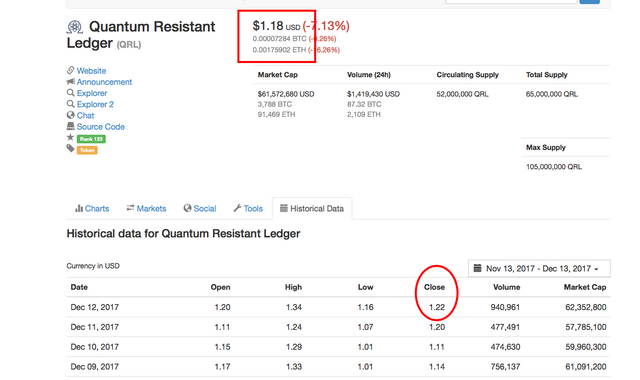Click the exchange arrows icon on Markets tab
The height and width of the screenshot is (380, 640).
click(130, 208)
